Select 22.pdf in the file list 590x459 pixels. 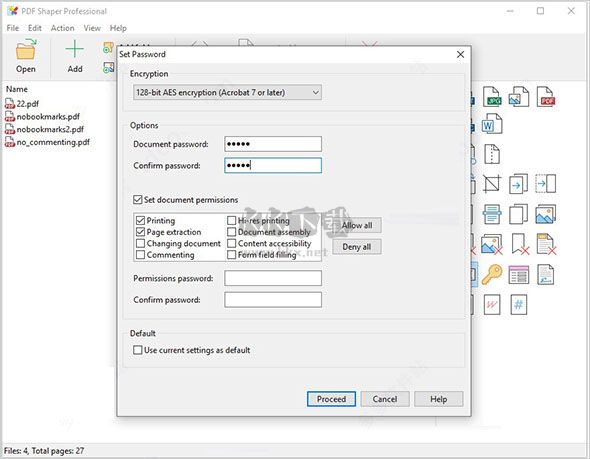click(22, 104)
